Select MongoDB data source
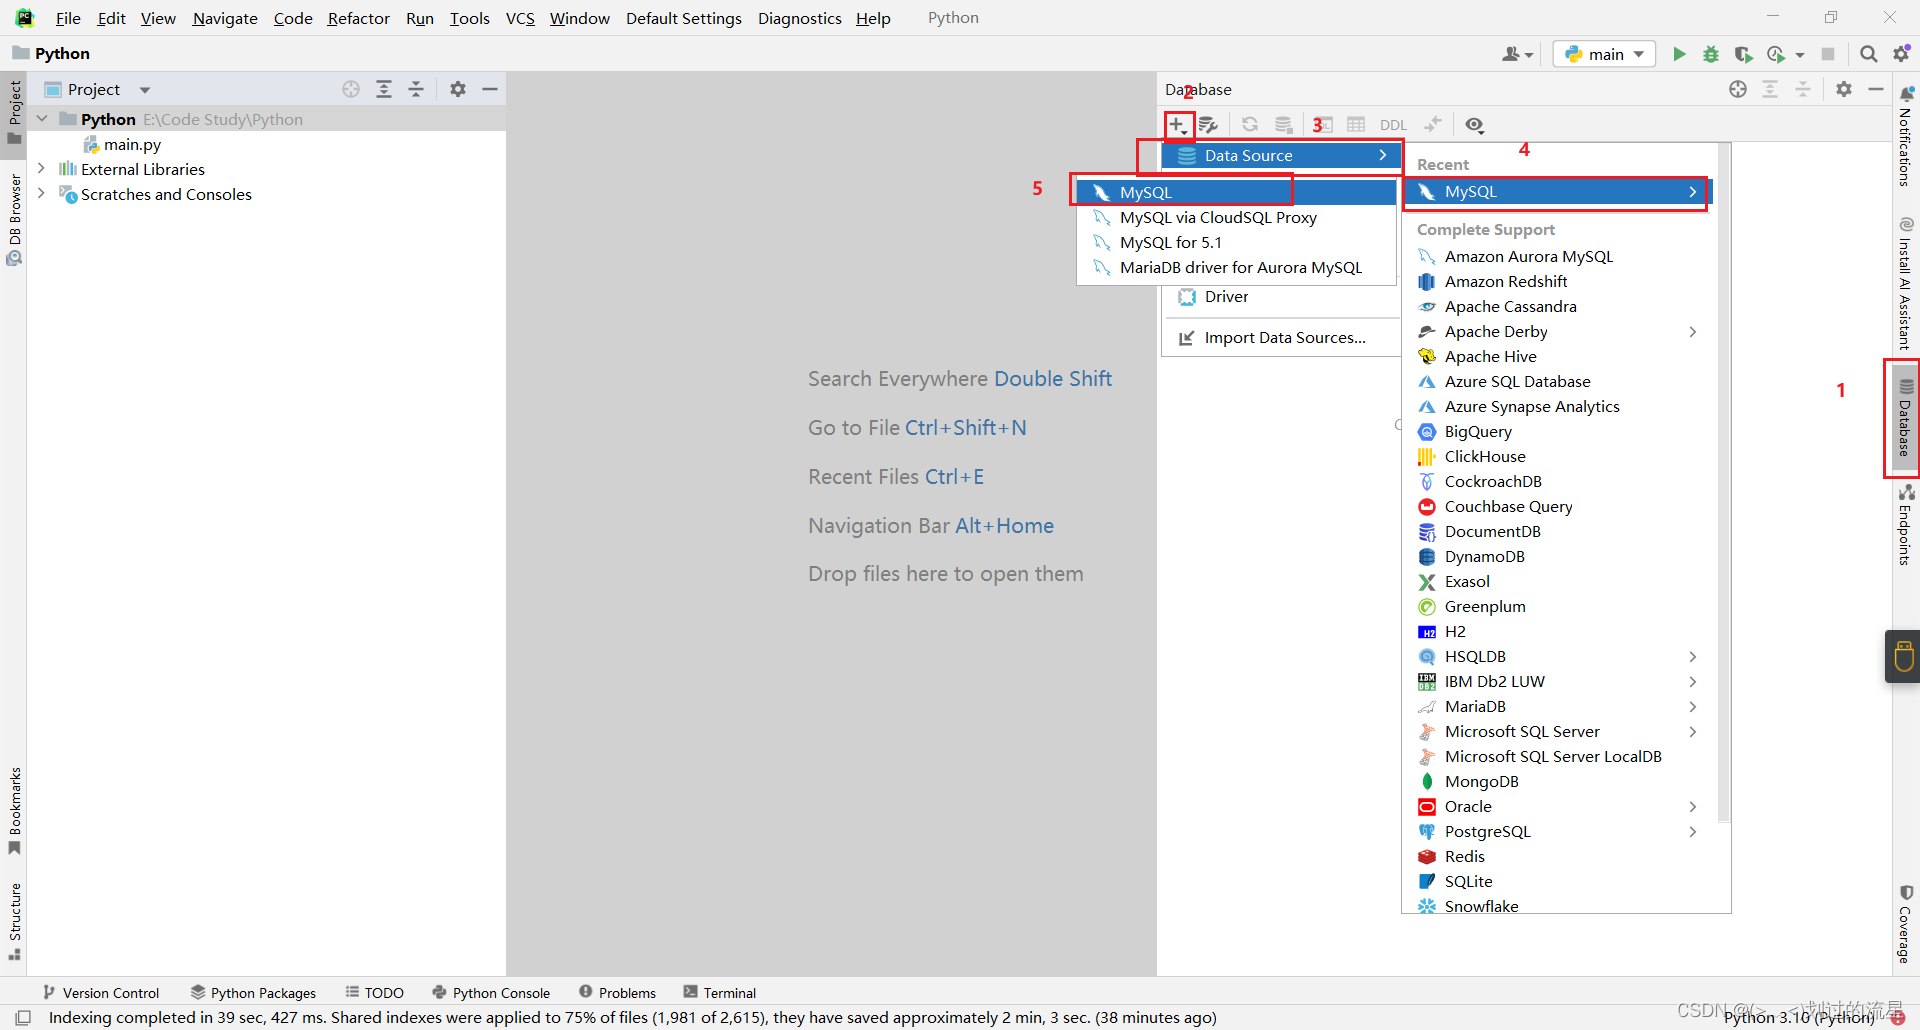 (1559, 781)
